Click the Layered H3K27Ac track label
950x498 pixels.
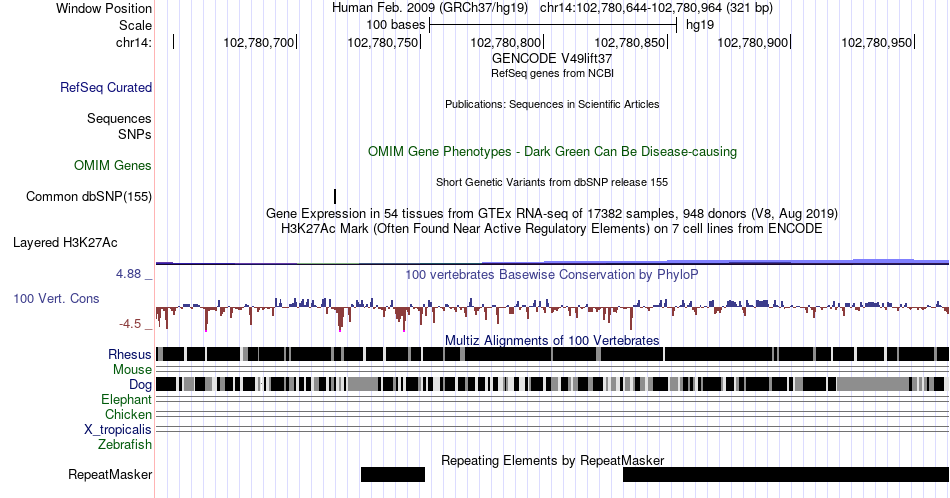point(65,242)
